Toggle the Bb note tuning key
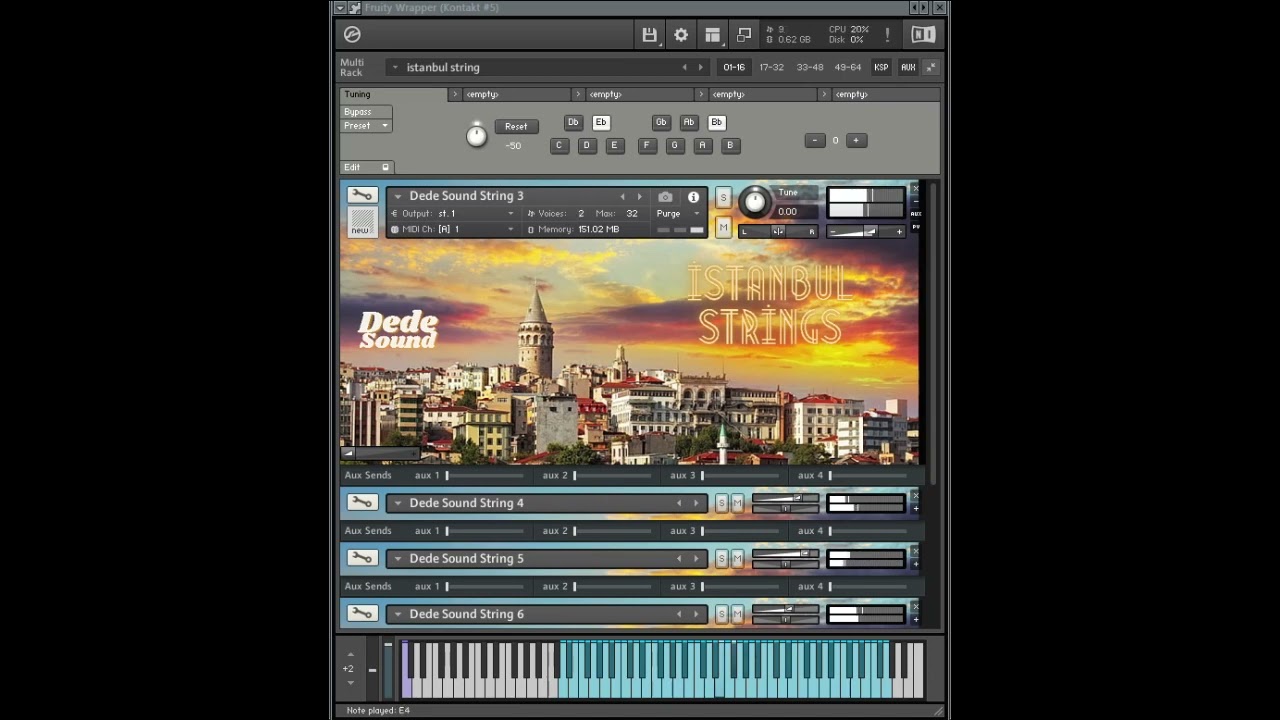 pos(717,122)
